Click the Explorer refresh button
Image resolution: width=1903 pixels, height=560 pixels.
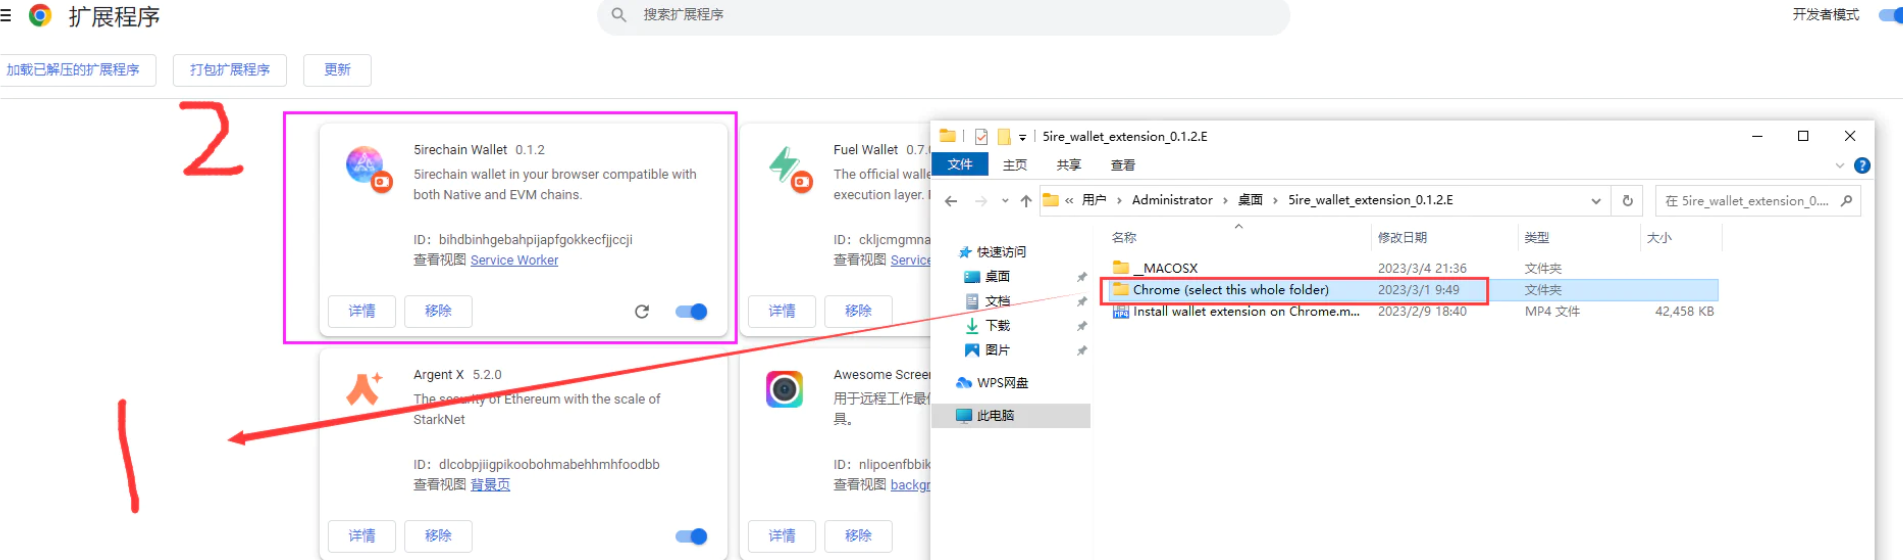1628,201
